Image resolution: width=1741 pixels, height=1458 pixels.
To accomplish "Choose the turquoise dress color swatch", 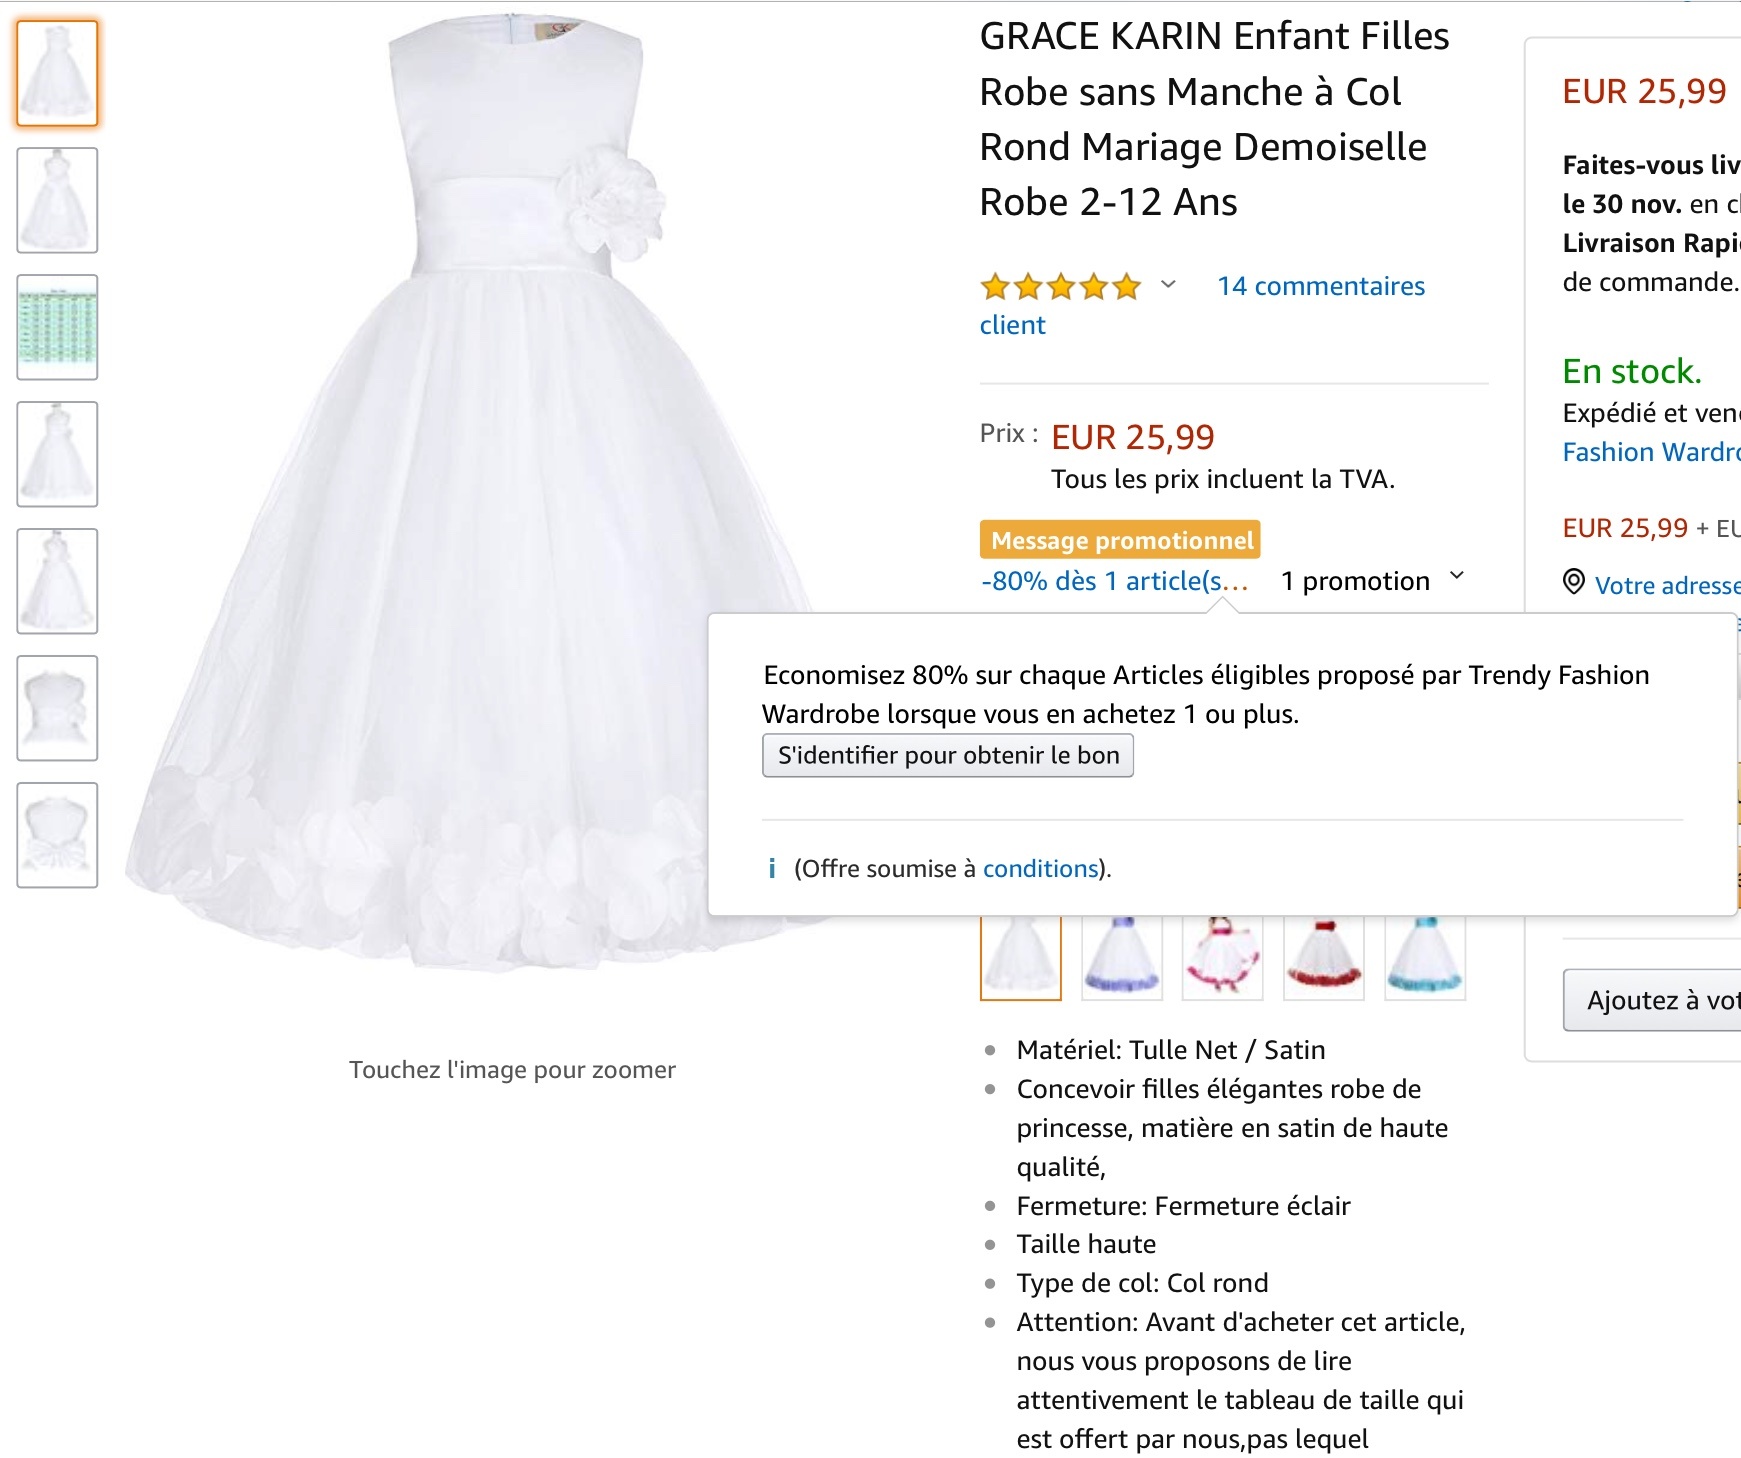I will (x=1424, y=957).
